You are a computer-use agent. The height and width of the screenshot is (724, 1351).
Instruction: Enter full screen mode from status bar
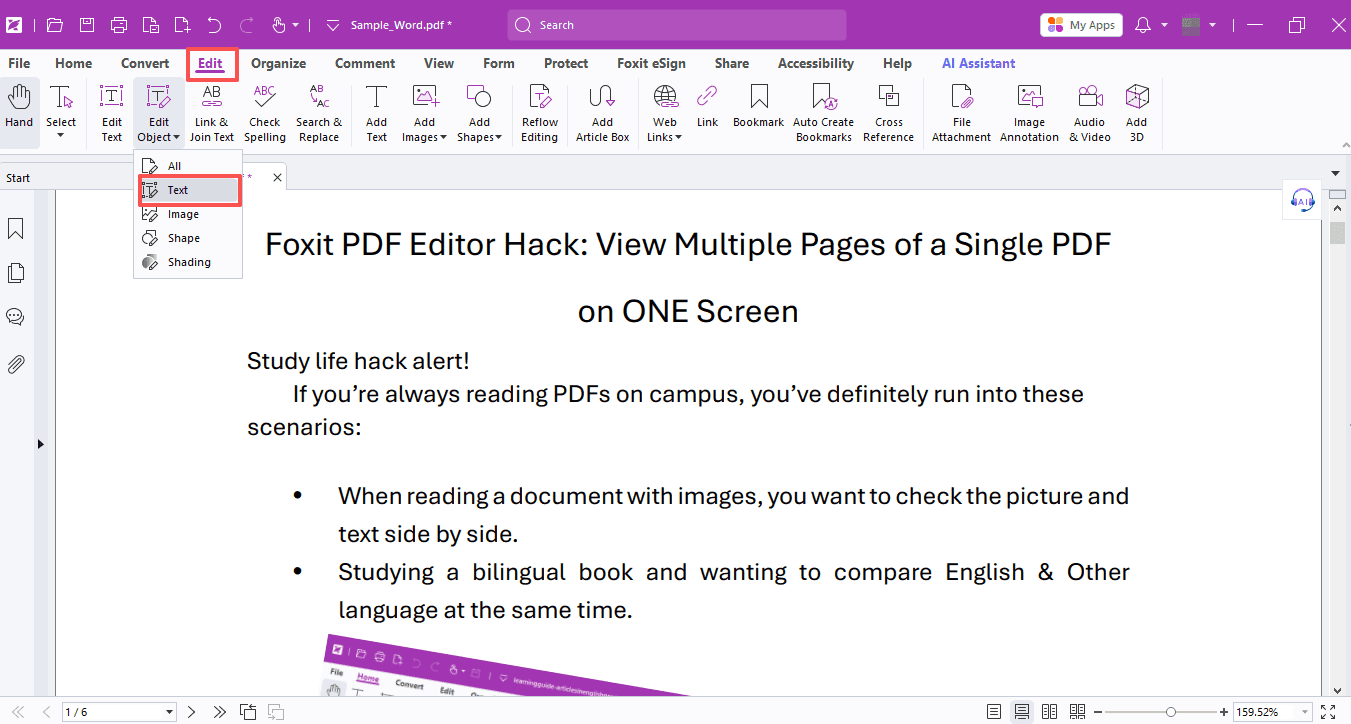tap(1329, 712)
